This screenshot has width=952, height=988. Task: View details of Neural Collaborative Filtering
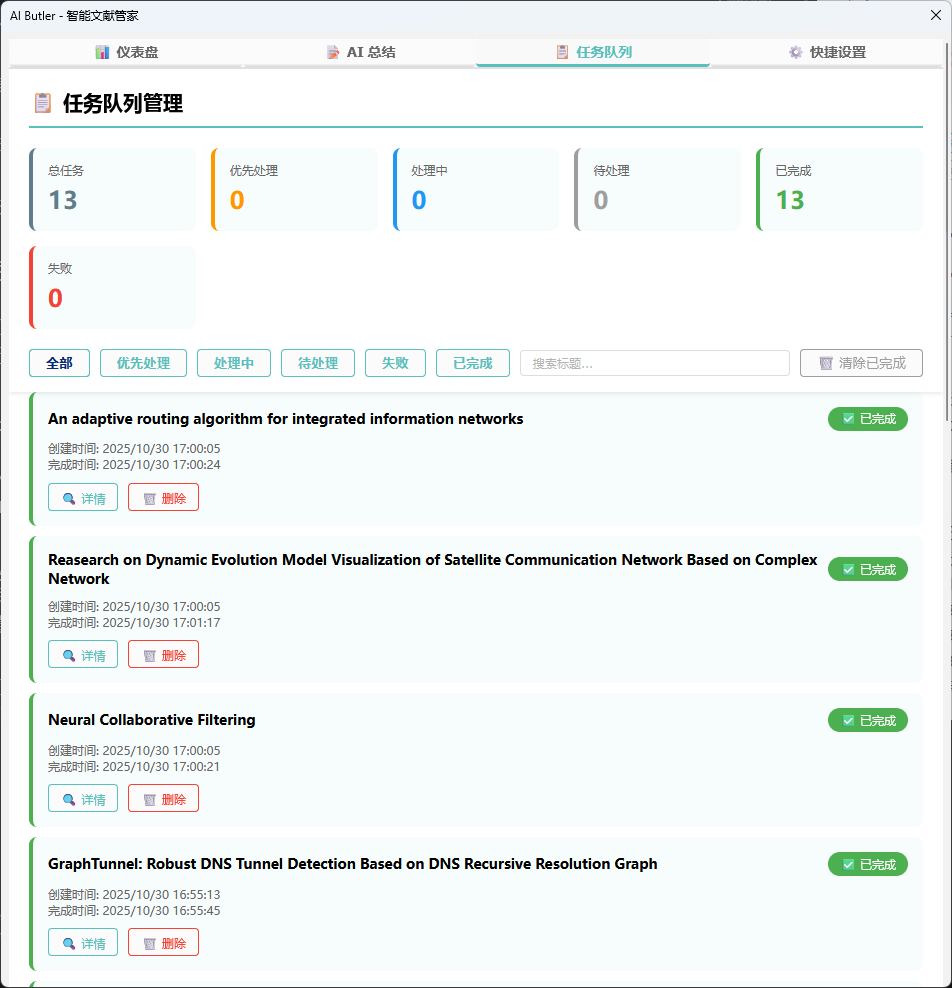[83, 799]
